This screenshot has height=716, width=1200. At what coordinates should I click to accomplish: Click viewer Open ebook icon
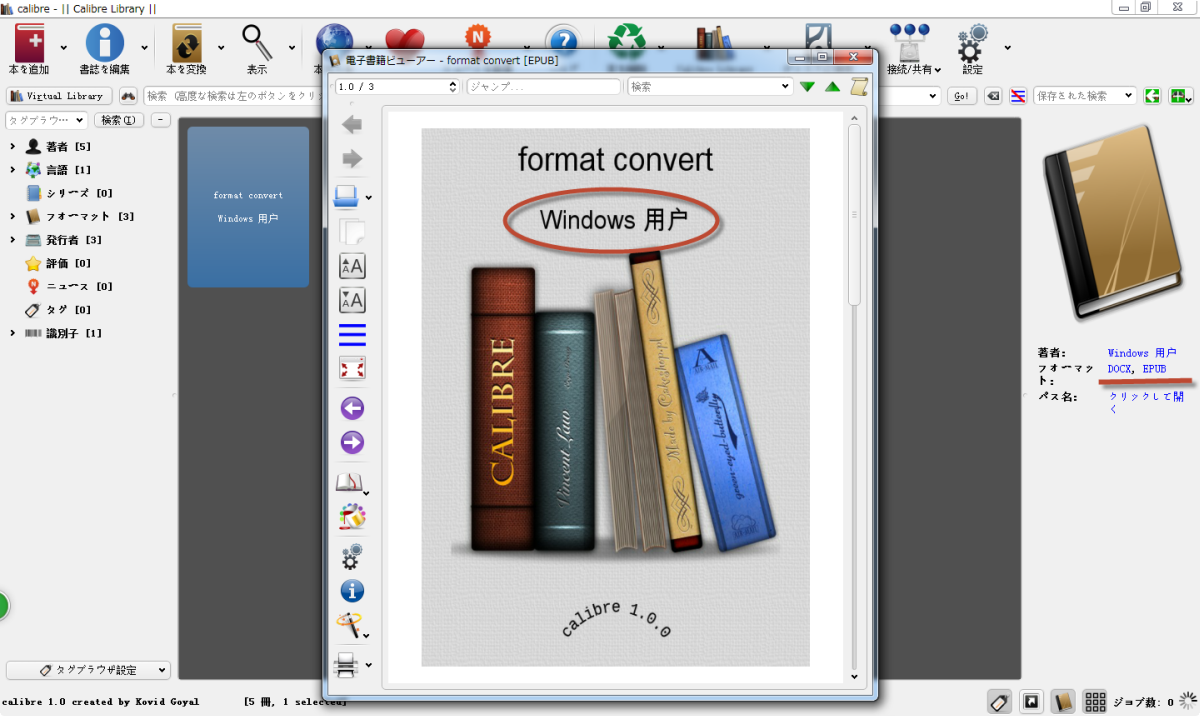coord(346,195)
